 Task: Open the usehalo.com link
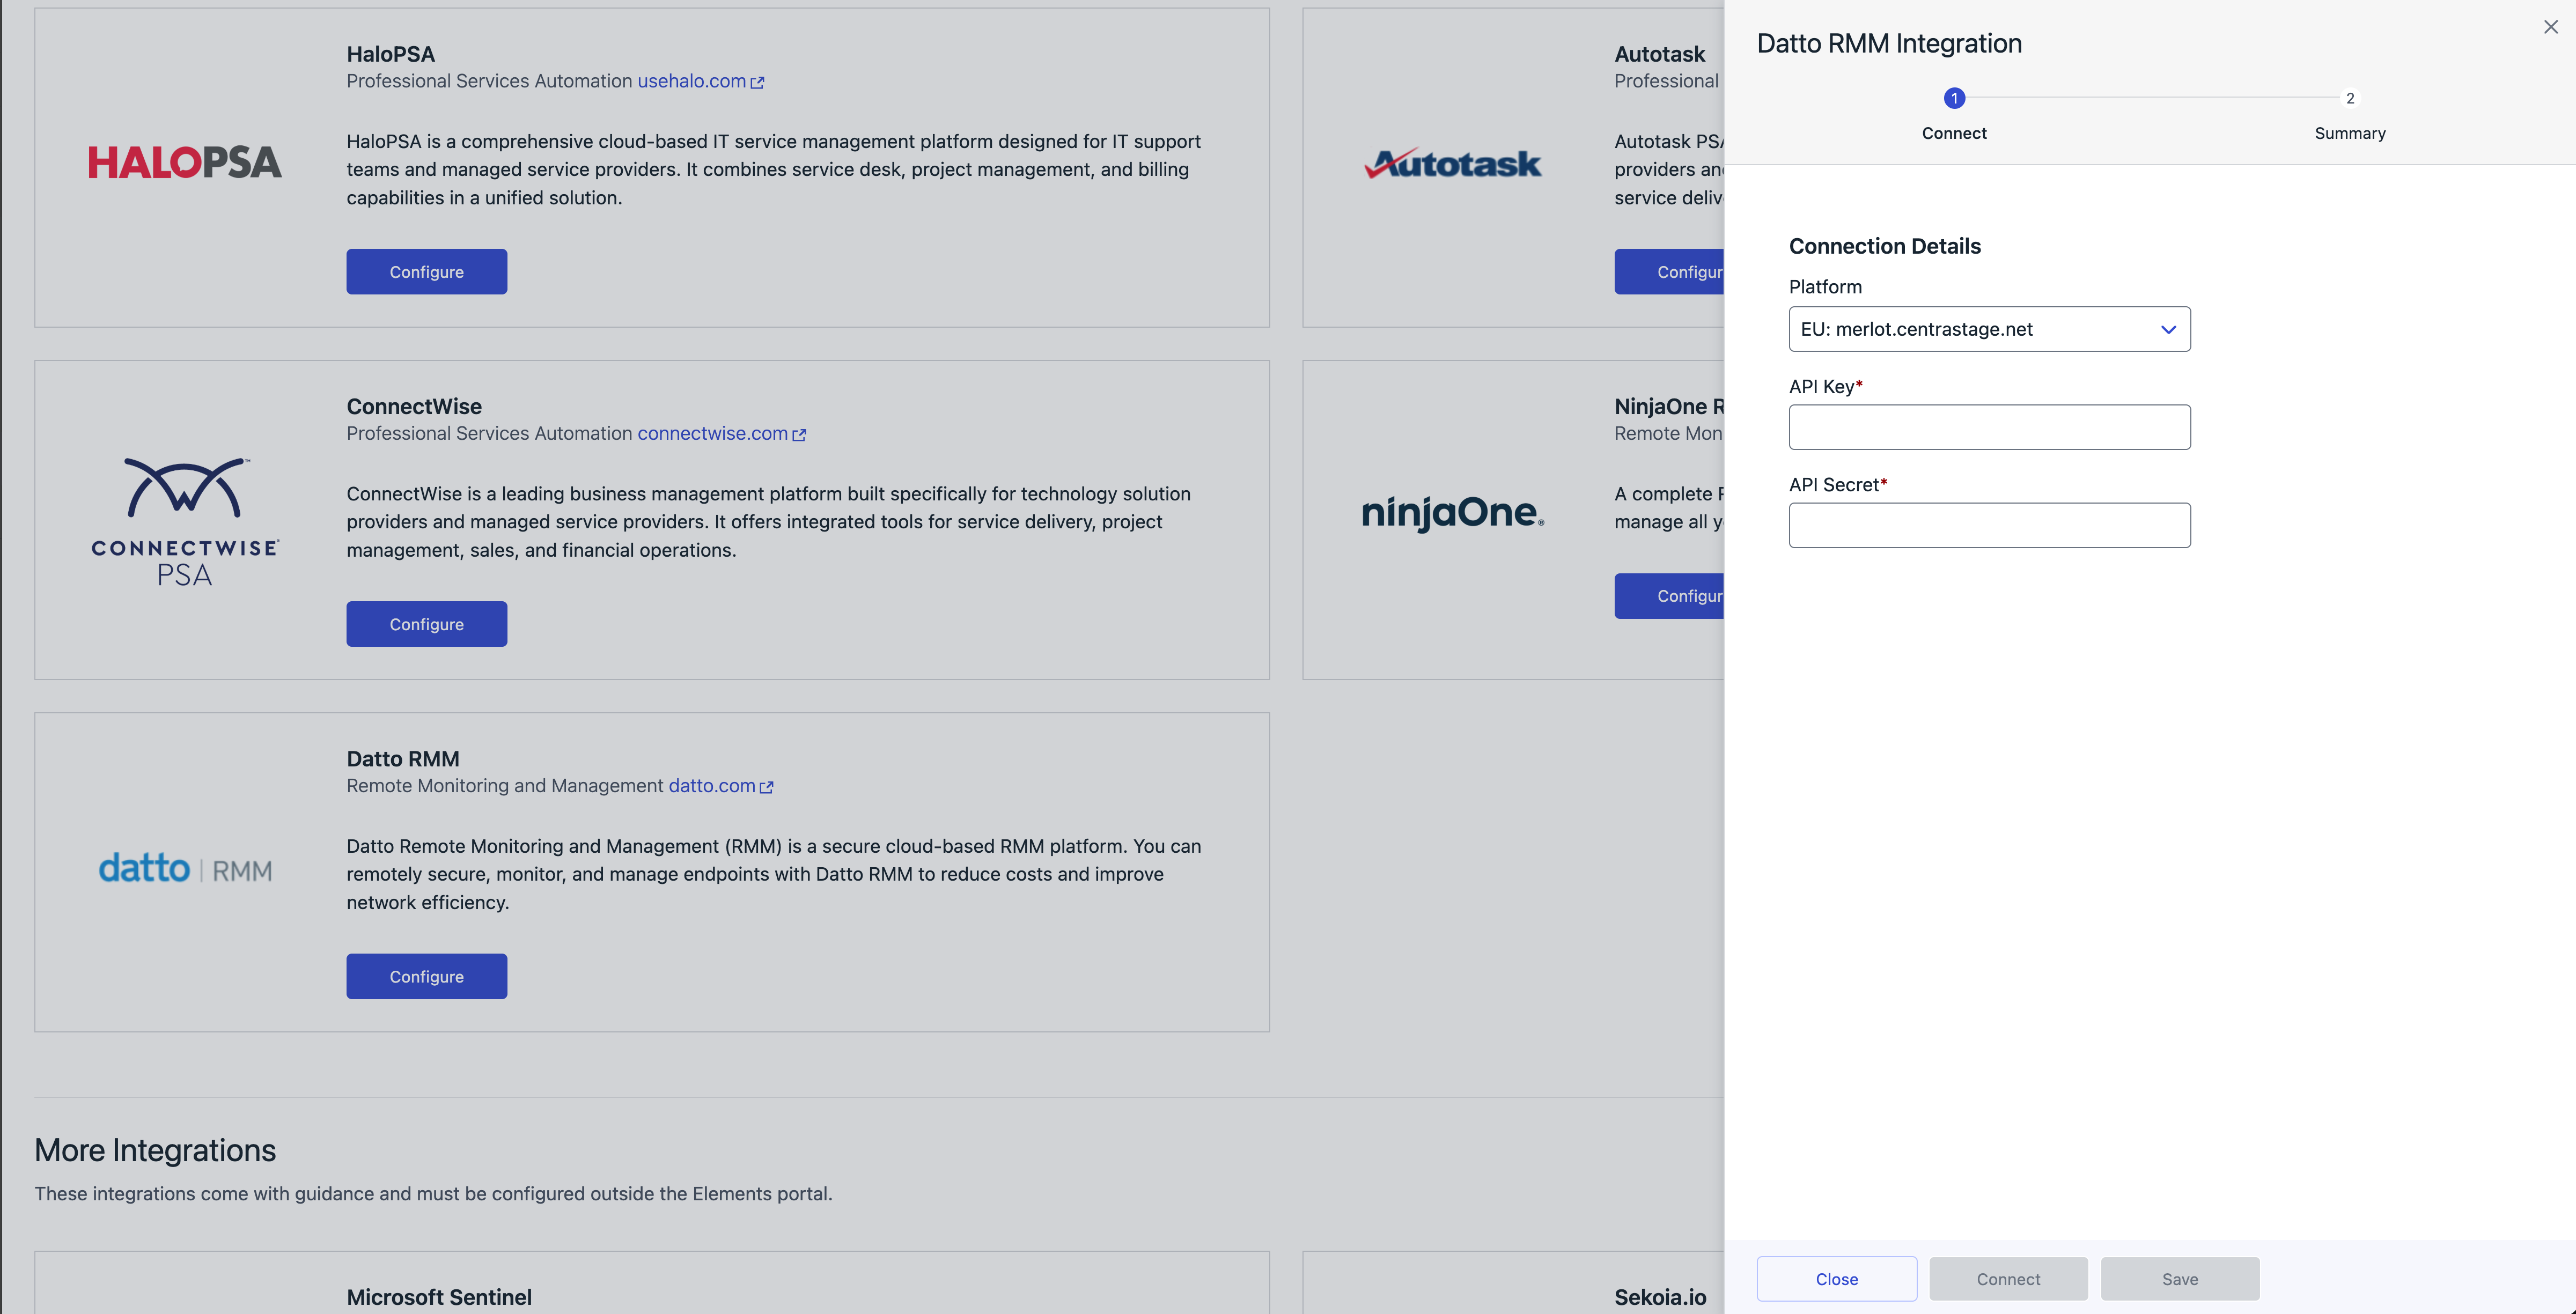click(x=692, y=81)
